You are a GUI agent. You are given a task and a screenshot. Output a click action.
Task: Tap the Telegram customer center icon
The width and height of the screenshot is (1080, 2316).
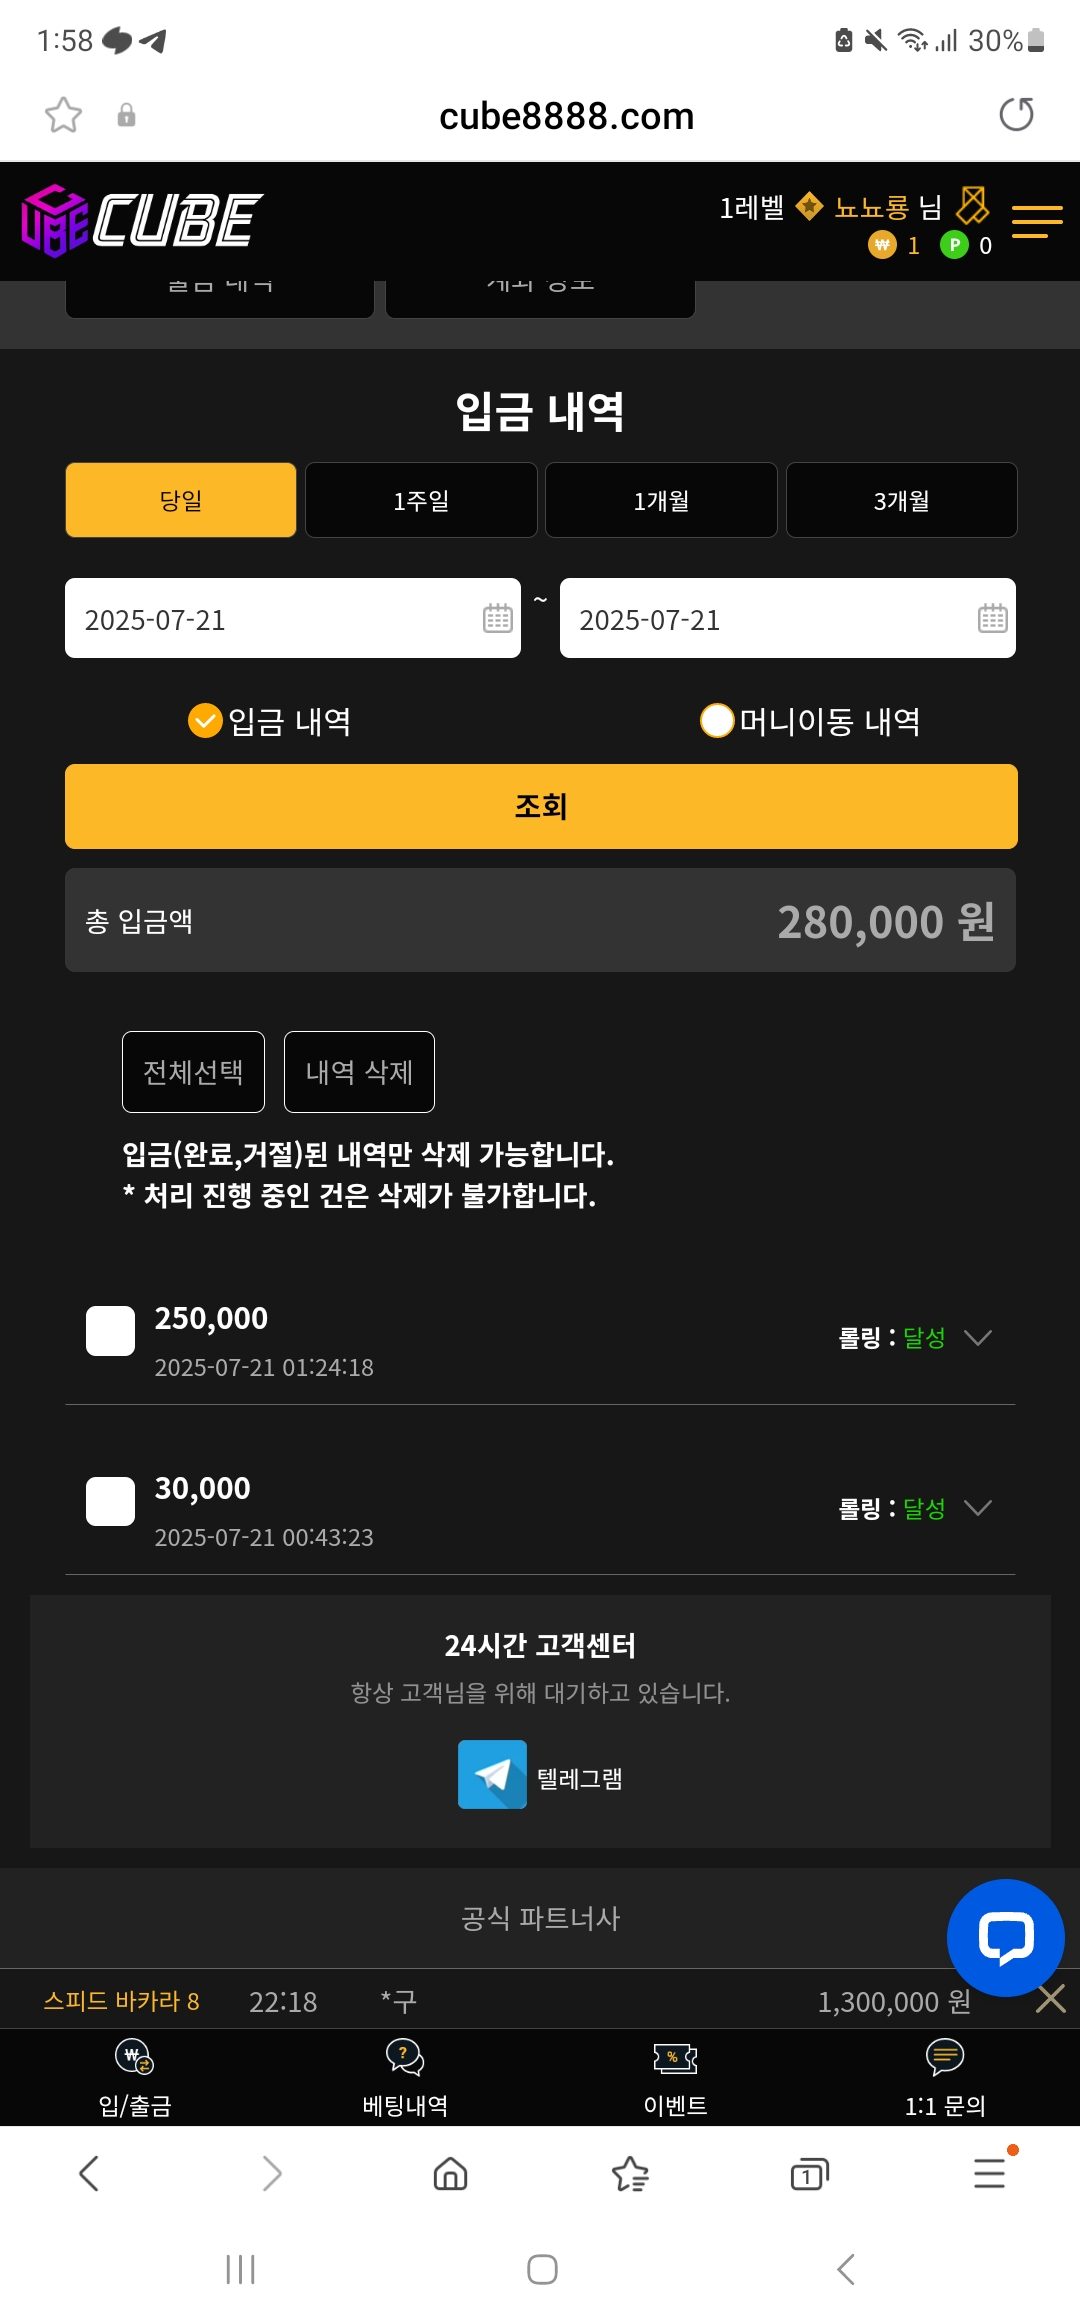492,1775
